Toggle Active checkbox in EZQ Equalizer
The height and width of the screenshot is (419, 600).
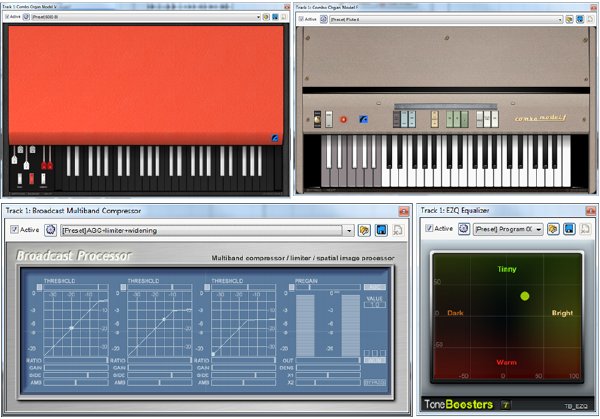(429, 228)
